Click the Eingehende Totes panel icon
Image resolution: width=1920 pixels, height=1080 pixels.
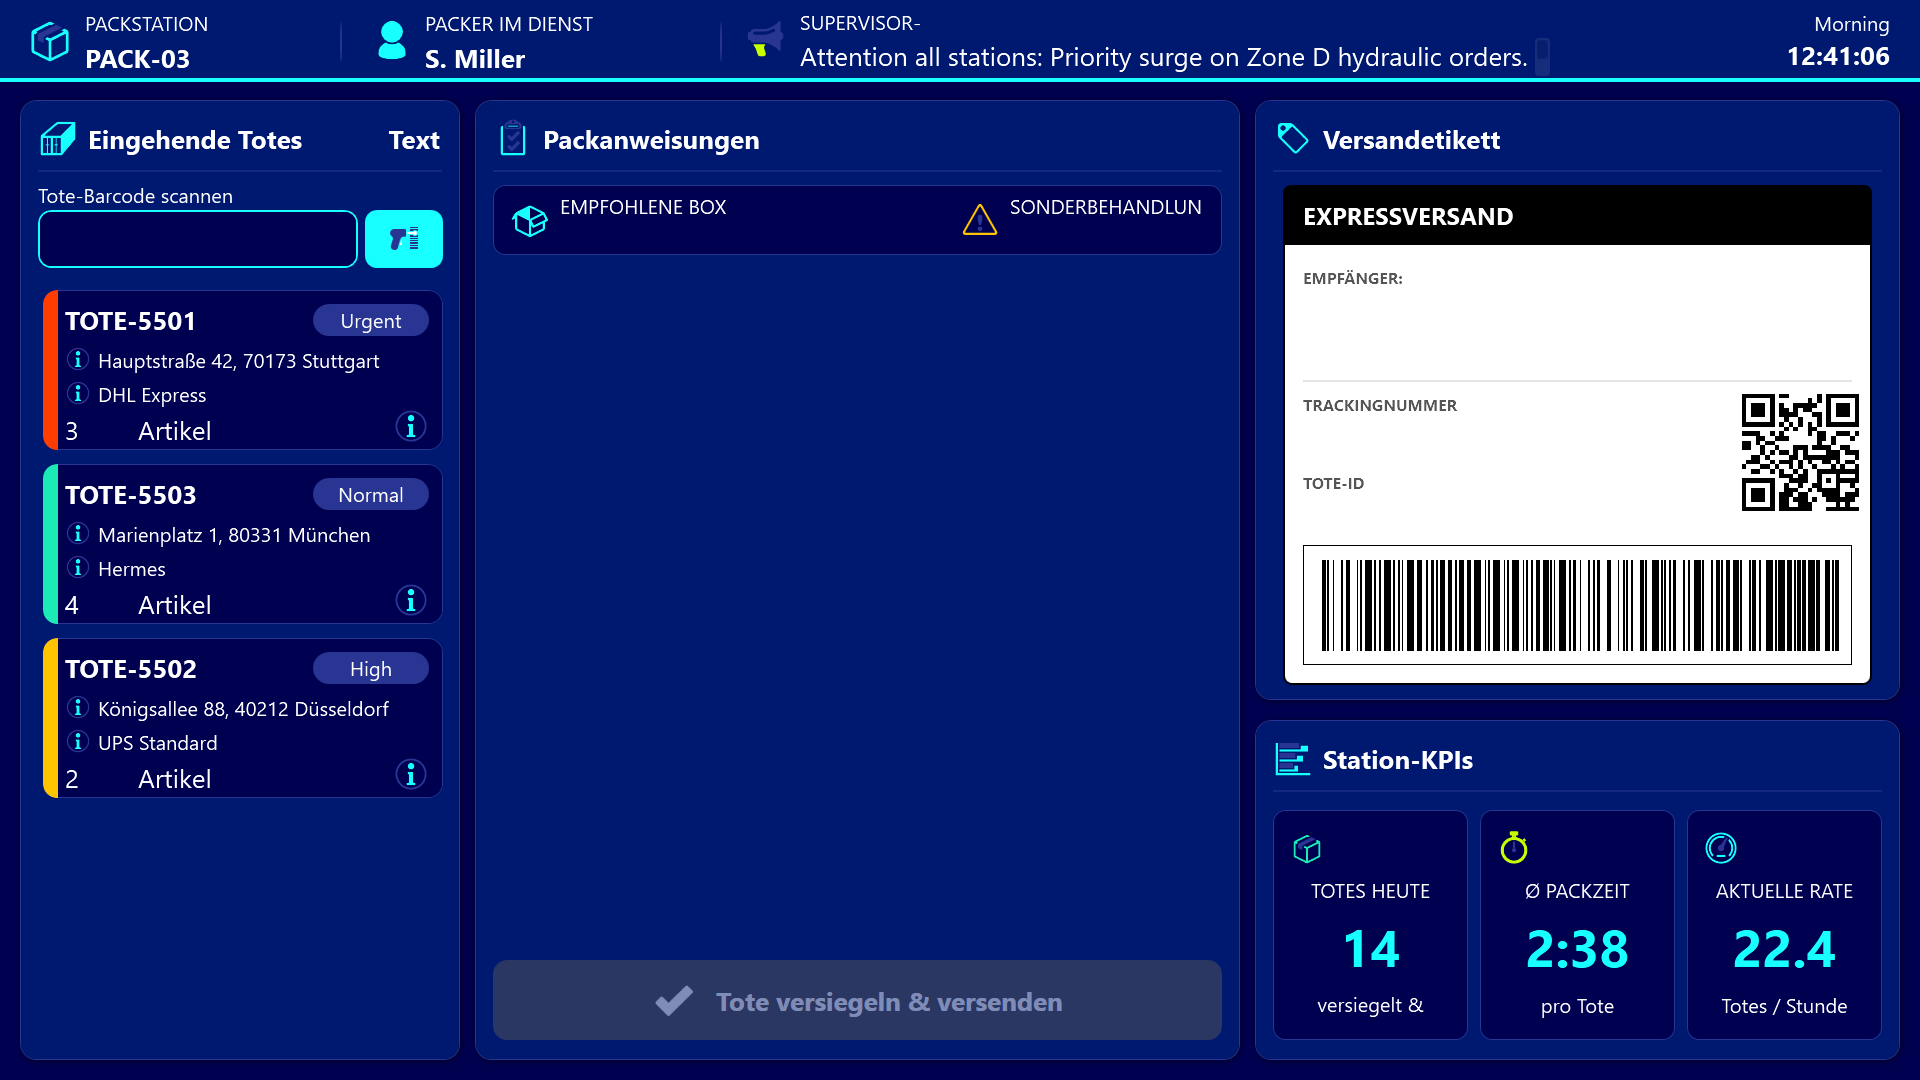coord(58,139)
